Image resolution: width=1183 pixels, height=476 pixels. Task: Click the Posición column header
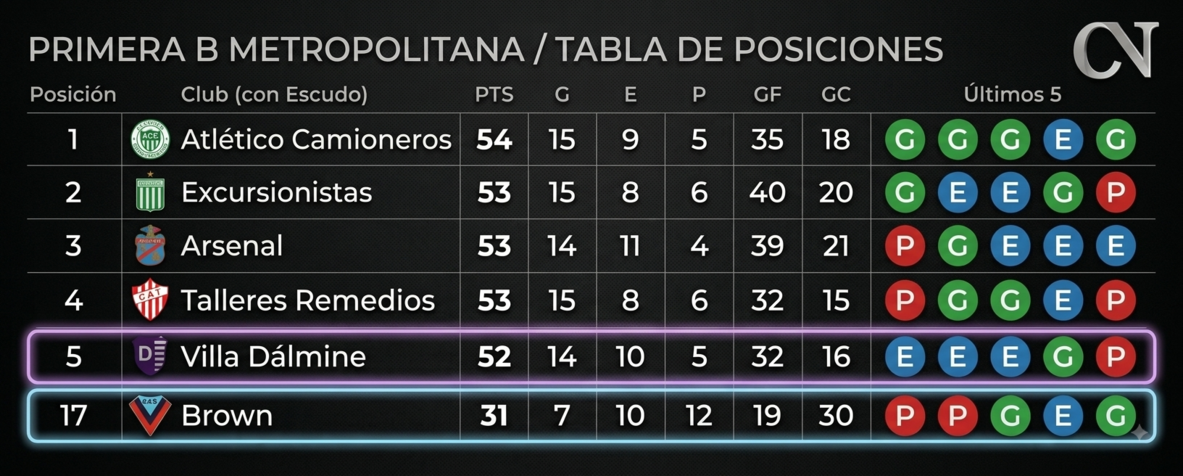(x=73, y=95)
